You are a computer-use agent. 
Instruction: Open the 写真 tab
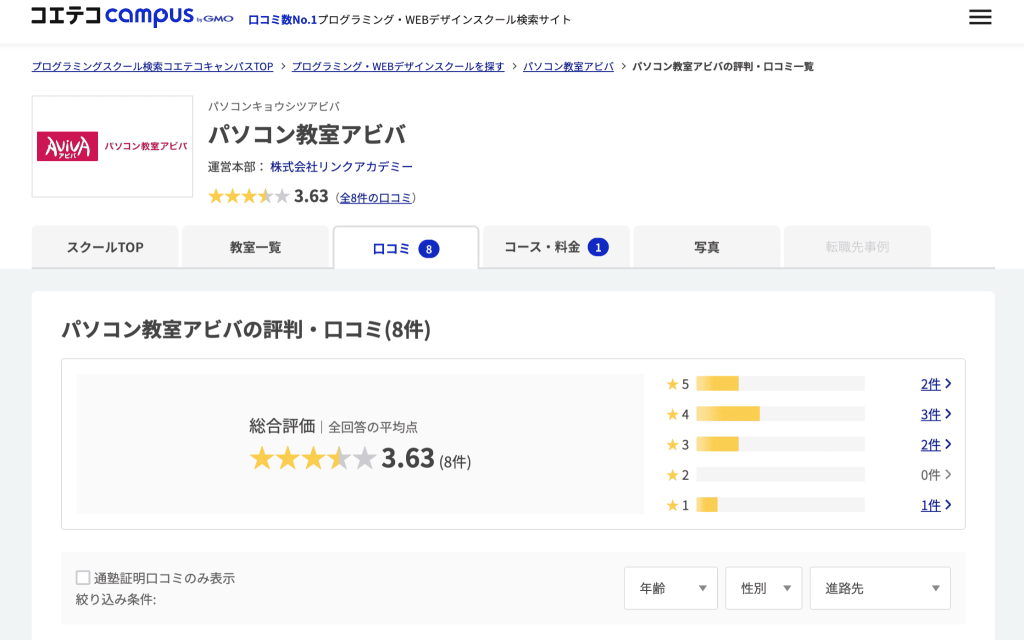tap(707, 247)
